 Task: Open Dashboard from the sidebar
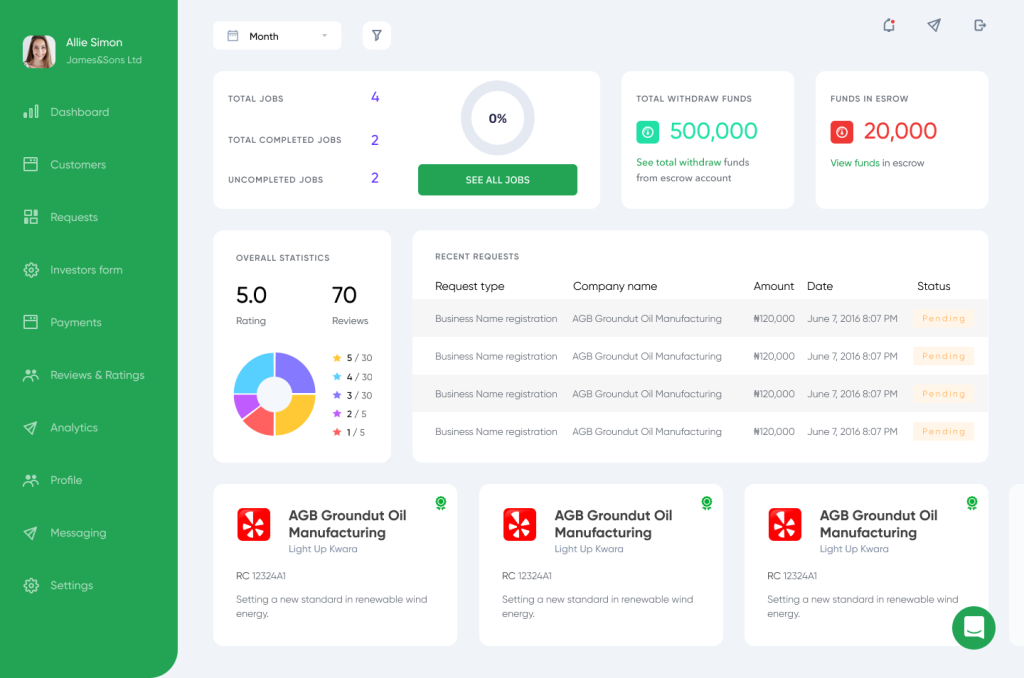pos(79,112)
